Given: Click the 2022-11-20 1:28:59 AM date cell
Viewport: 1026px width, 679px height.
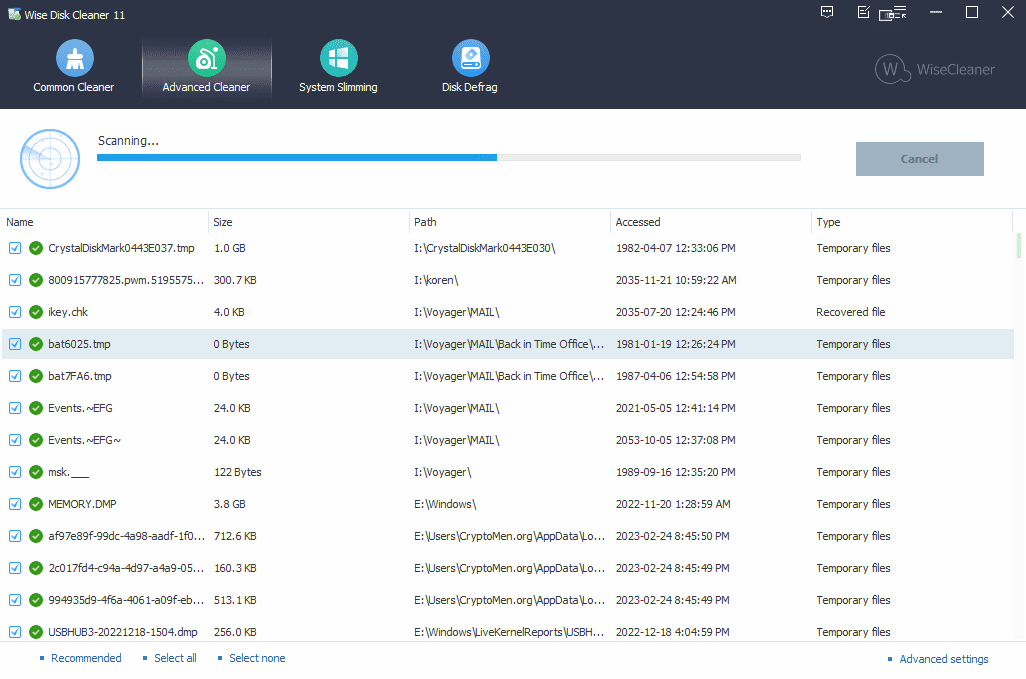Looking at the screenshot, I should [x=673, y=504].
